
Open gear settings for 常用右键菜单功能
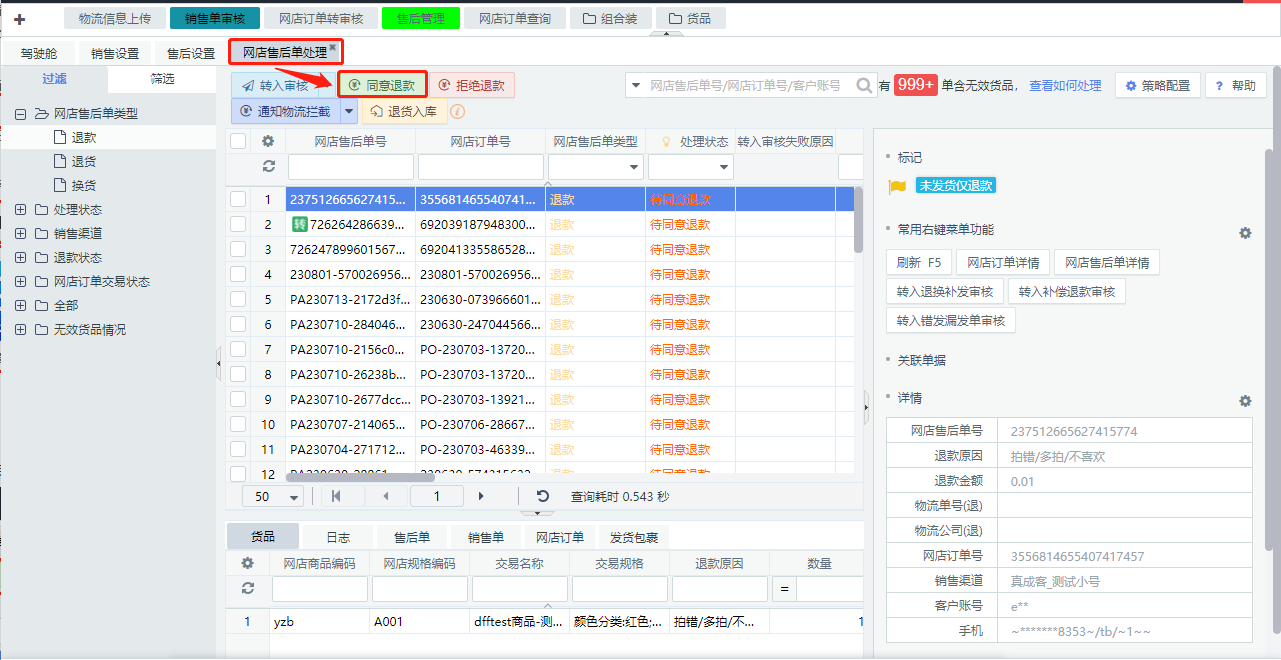pyautogui.click(x=1245, y=233)
